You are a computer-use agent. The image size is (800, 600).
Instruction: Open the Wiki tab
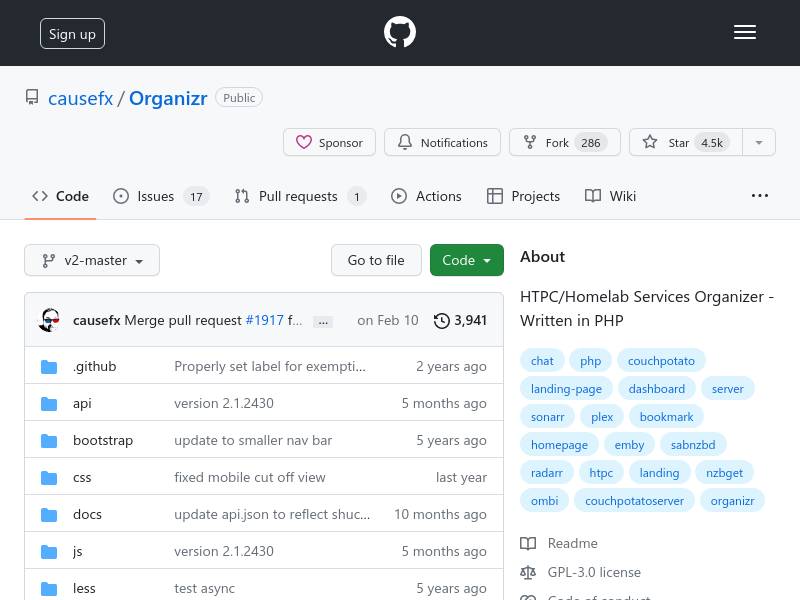[x=610, y=196]
